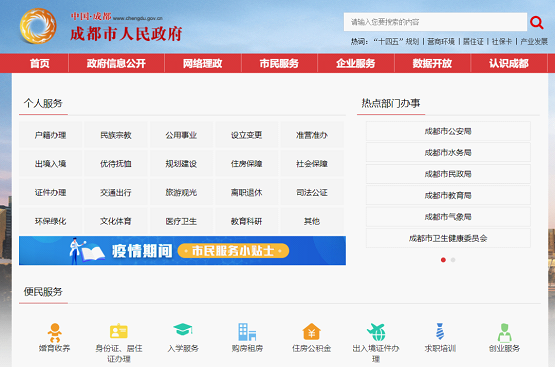Open the 住房公积金 house icon
This screenshot has width=555, height=367.
[x=311, y=332]
